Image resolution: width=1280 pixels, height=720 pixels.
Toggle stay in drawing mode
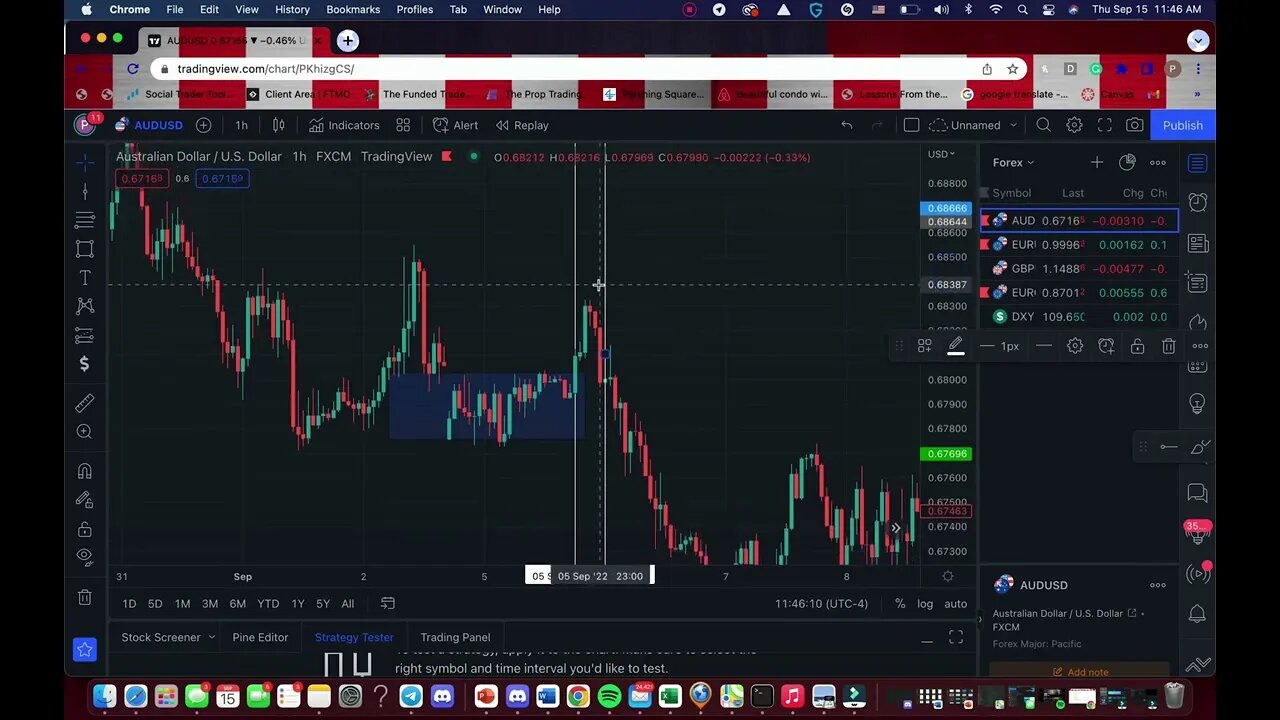(x=85, y=500)
